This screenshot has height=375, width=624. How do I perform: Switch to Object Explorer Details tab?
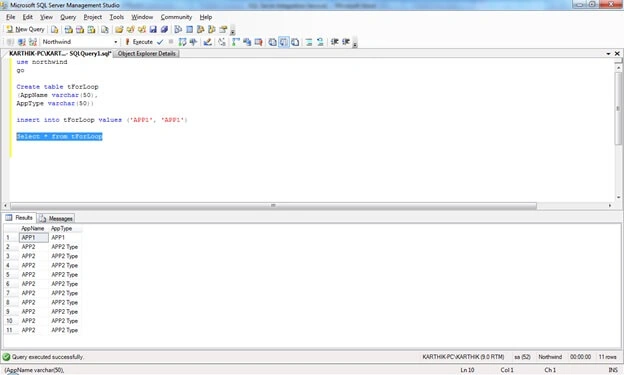pos(146,53)
